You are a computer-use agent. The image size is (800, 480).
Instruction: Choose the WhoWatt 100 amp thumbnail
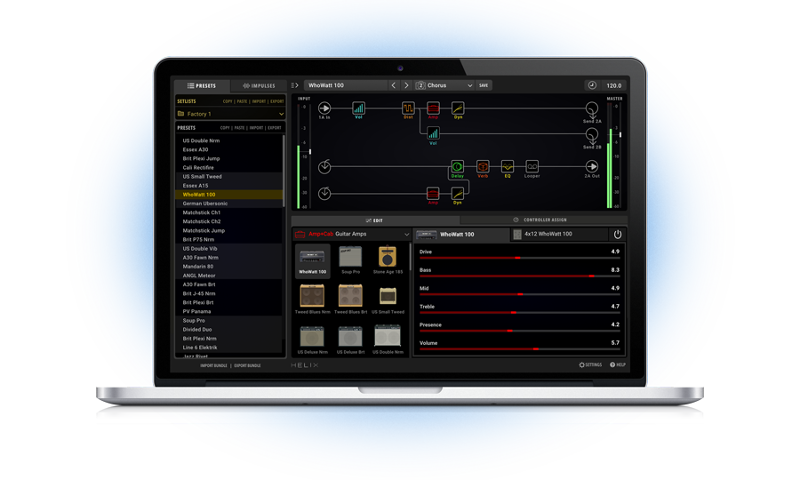312,260
